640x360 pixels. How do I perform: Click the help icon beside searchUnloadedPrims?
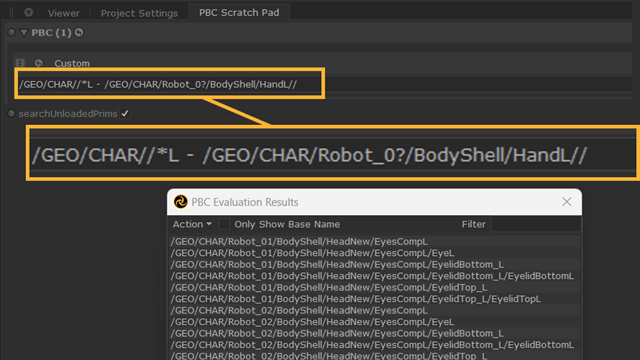tap(11, 113)
